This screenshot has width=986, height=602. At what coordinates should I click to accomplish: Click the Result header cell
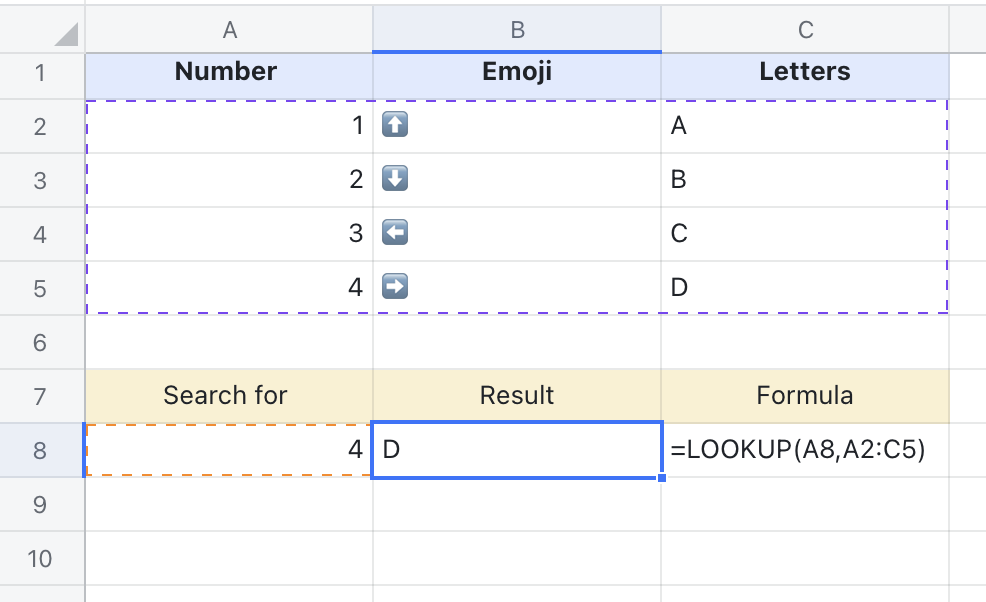516,395
